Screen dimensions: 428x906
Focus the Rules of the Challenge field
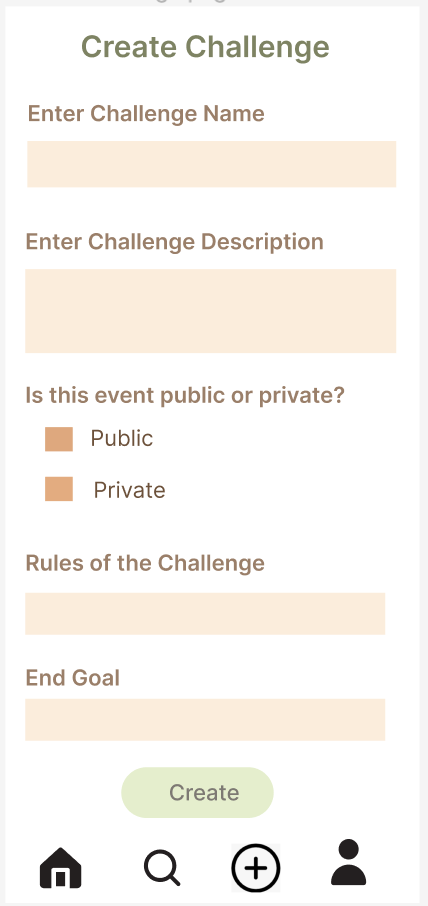[205, 614]
